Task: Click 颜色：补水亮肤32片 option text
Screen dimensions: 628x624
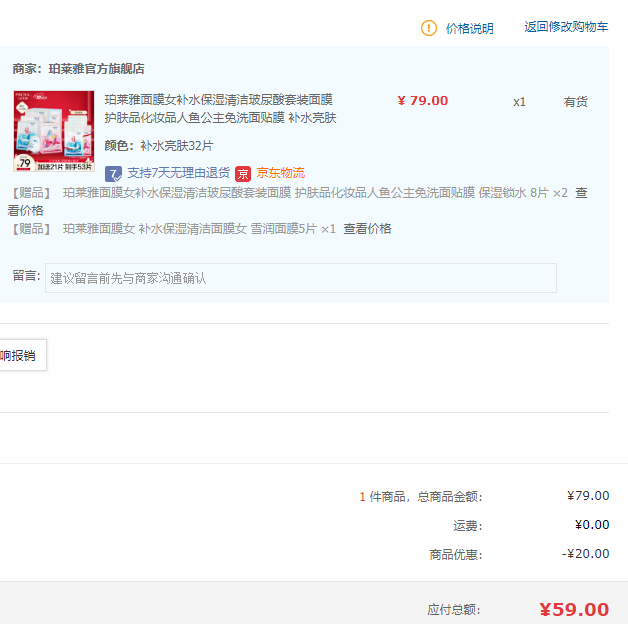Action: (159, 145)
